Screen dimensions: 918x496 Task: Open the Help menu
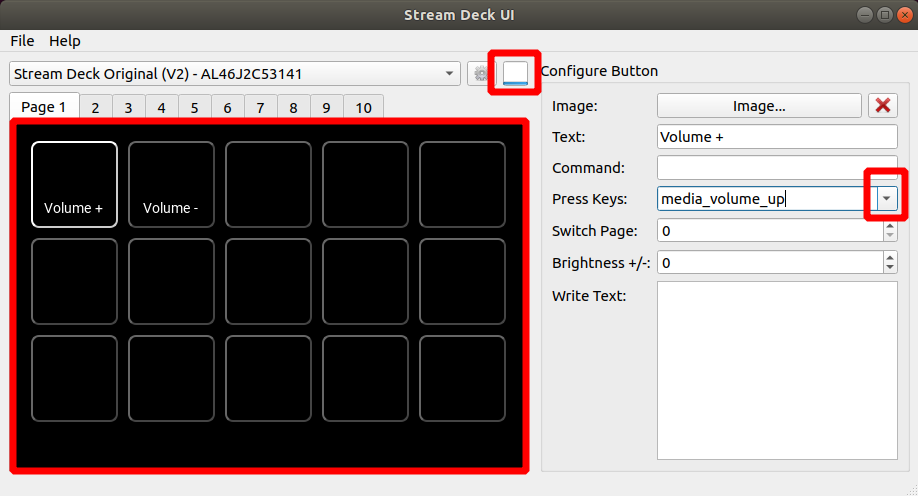[65, 41]
